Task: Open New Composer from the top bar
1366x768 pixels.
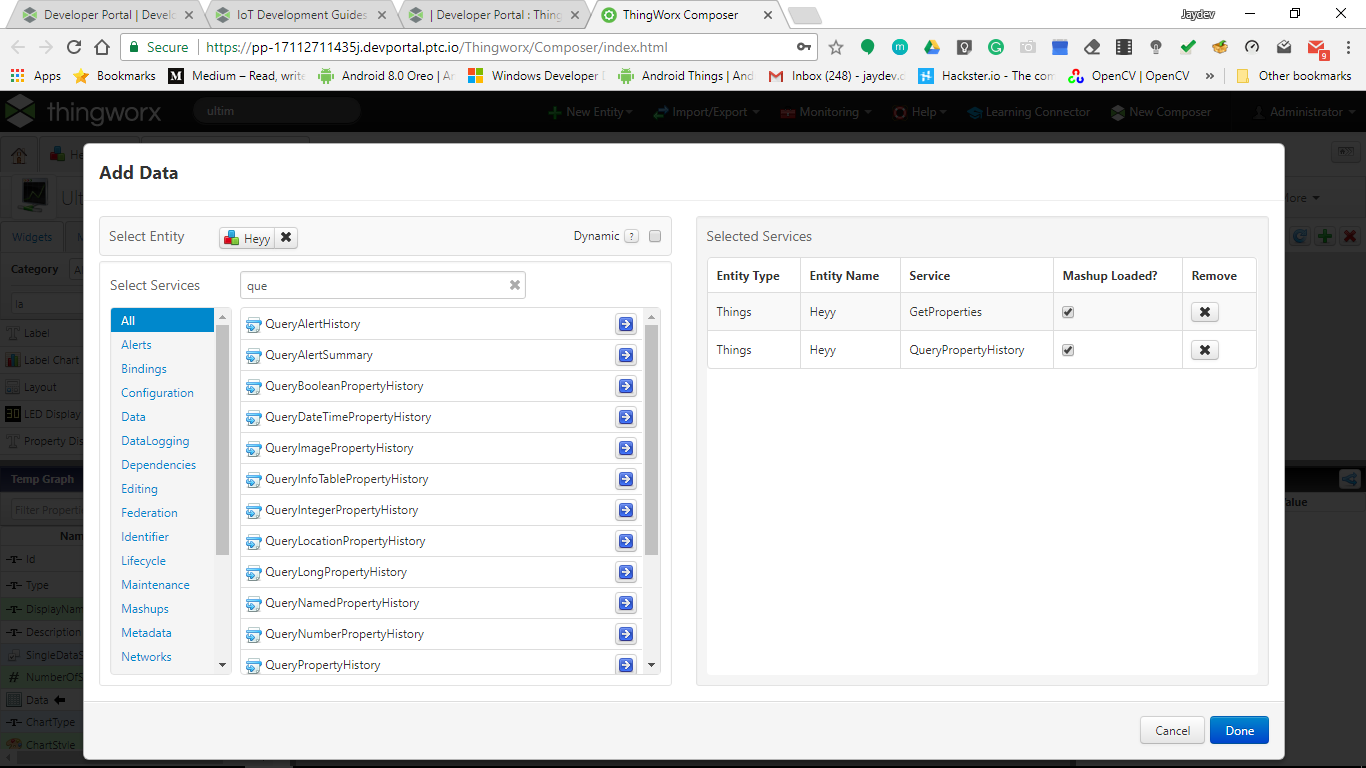Action: point(1161,112)
